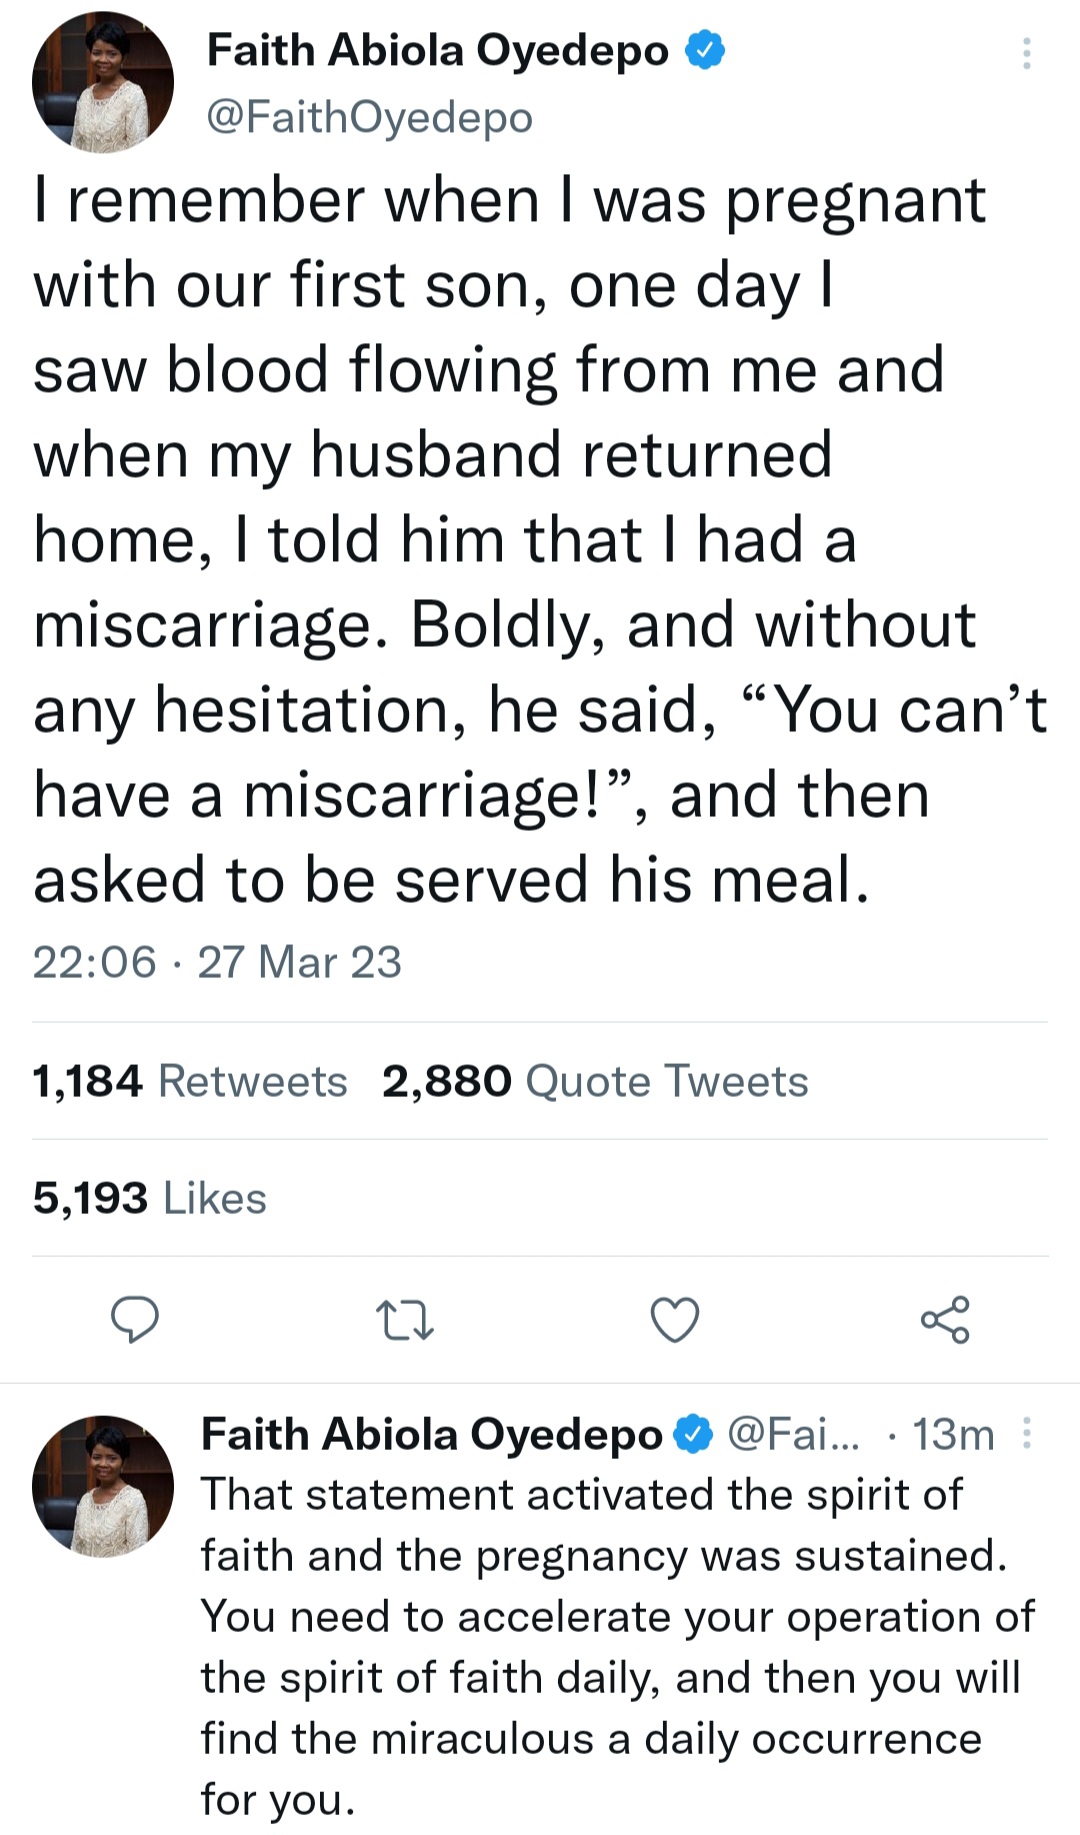Viewport: 1080px width, 1835px height.
Task: Open the @FaithOyedepo handle
Action: (x=369, y=117)
